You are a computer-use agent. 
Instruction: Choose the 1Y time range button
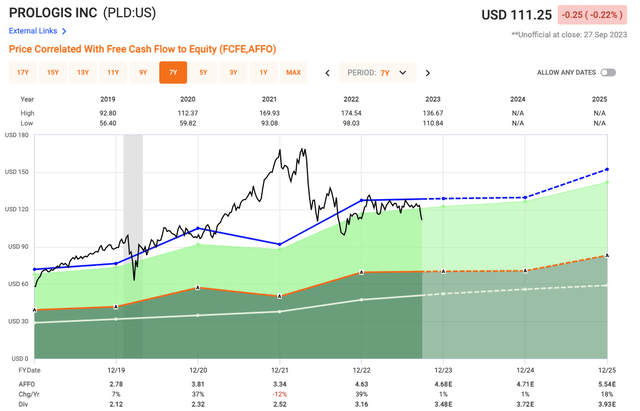tap(263, 73)
